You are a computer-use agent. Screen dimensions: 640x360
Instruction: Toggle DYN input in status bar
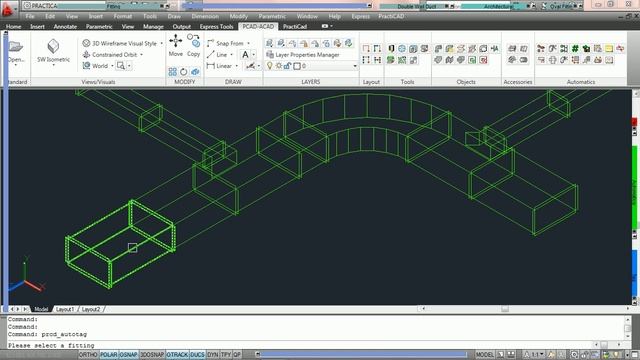pyautogui.click(x=213, y=355)
